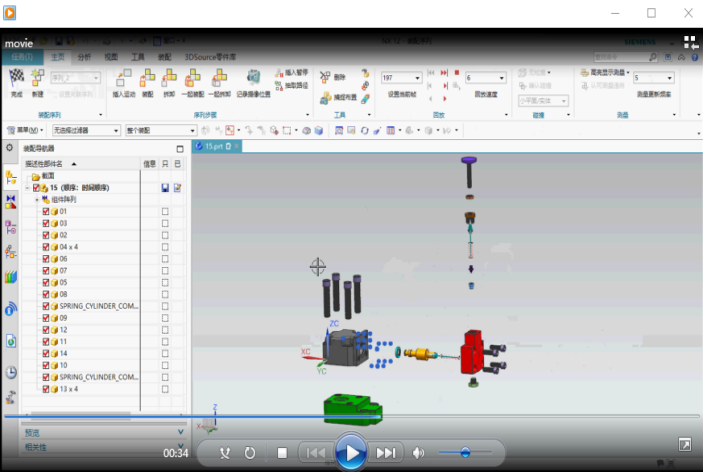
Task: Click the 一起装配 Assemble Together icon
Action: [x=193, y=78]
